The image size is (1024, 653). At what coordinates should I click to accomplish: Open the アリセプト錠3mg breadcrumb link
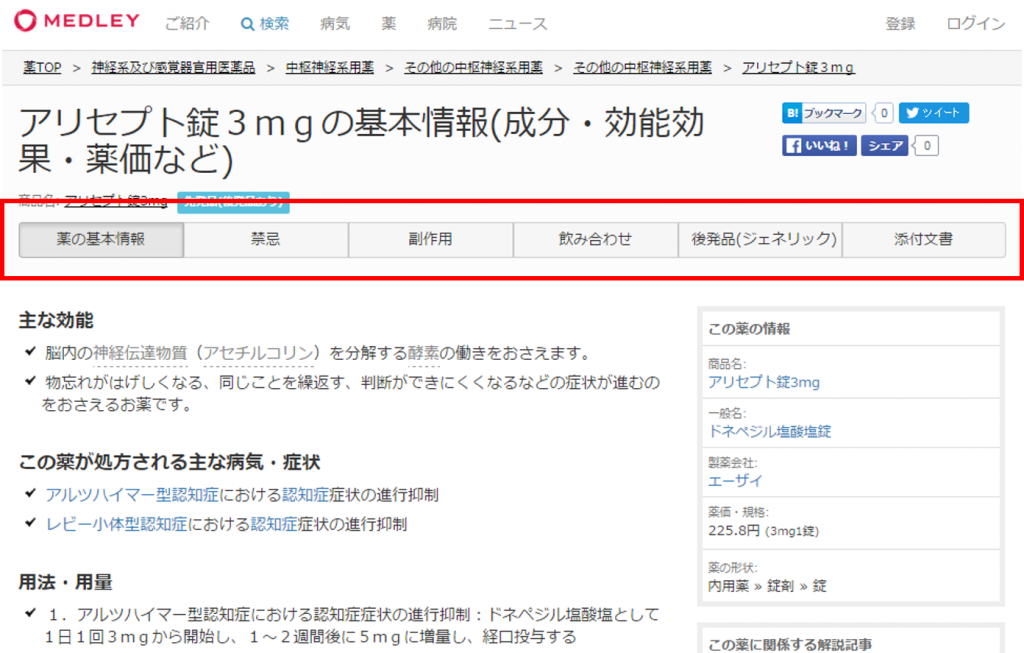[x=798, y=67]
